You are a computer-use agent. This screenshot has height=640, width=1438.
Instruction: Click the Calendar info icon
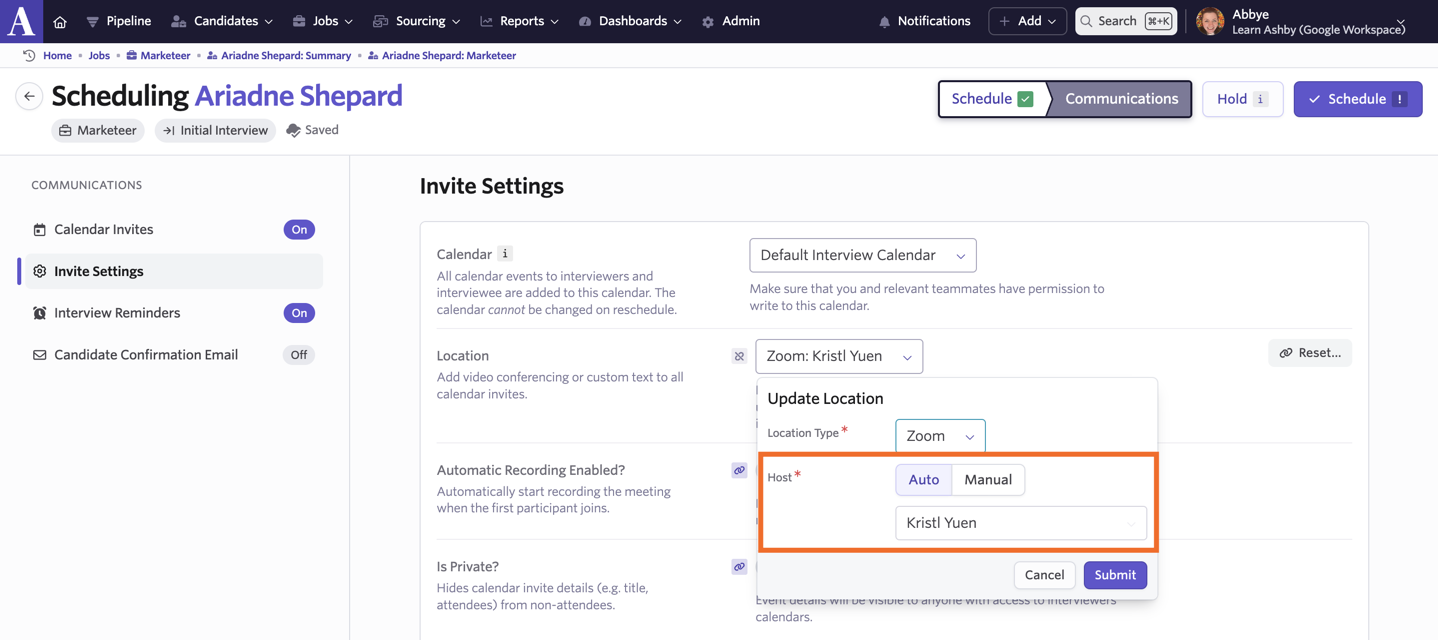point(505,254)
